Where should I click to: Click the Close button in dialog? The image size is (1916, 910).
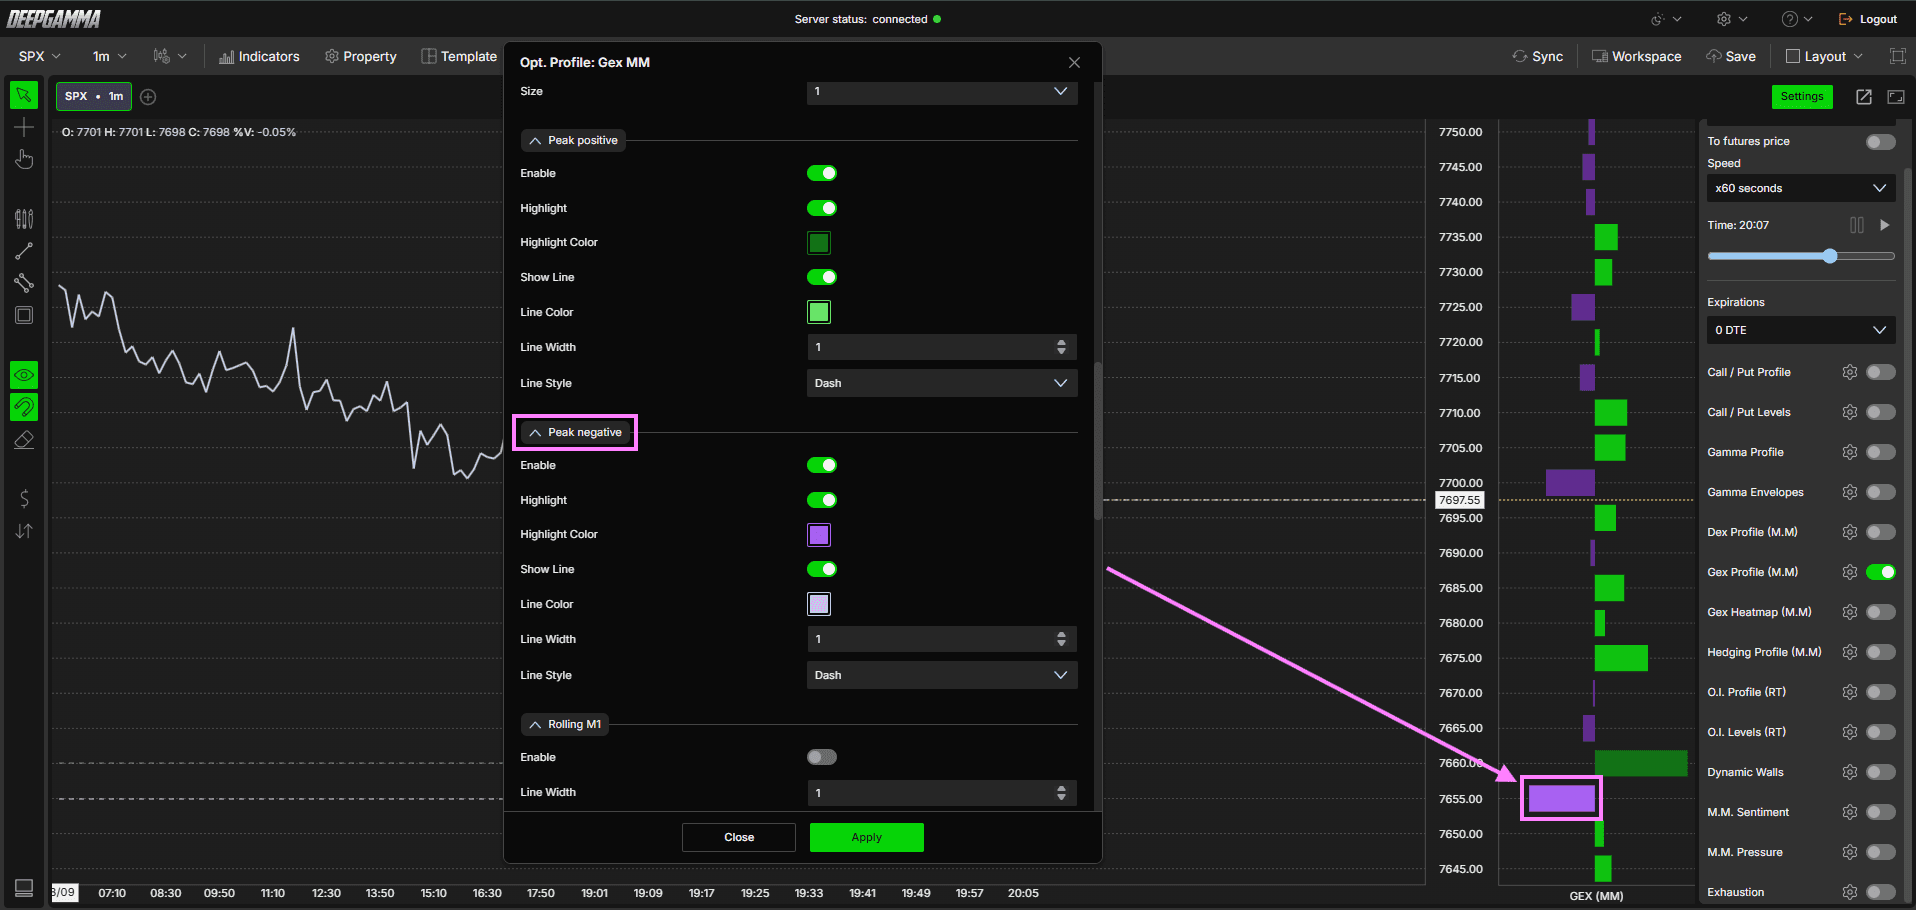point(739,837)
